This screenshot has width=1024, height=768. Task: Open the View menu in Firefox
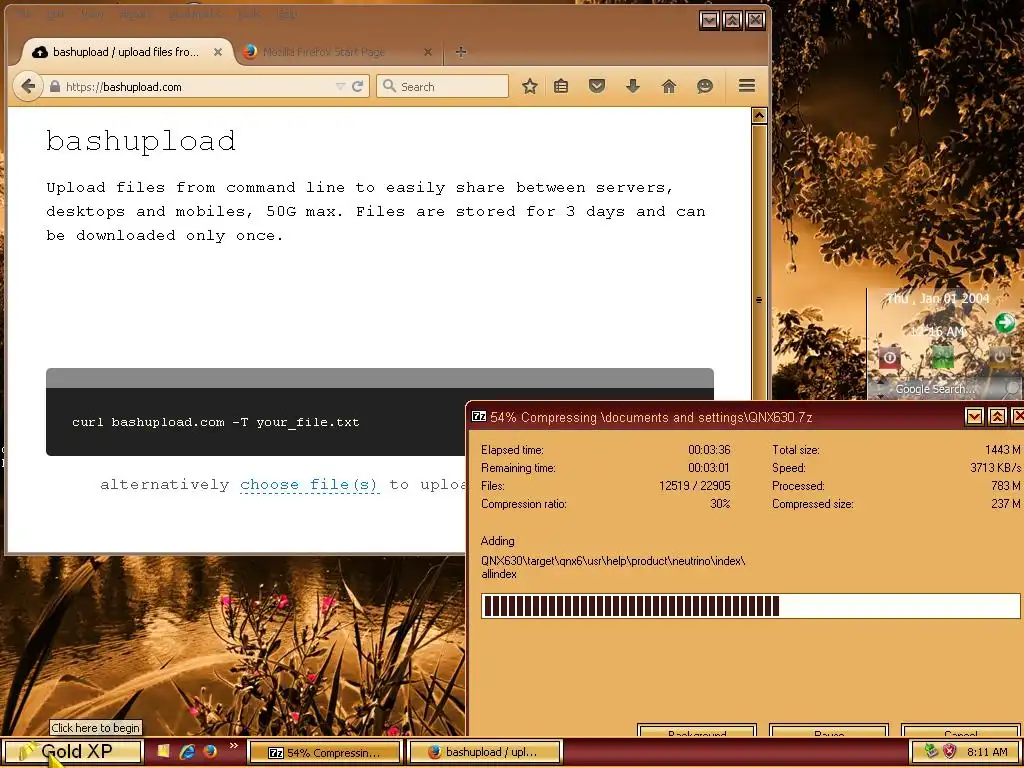pos(92,14)
